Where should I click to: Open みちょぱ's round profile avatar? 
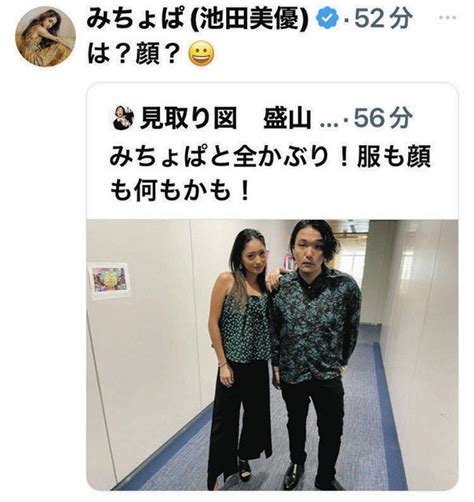click(45, 37)
